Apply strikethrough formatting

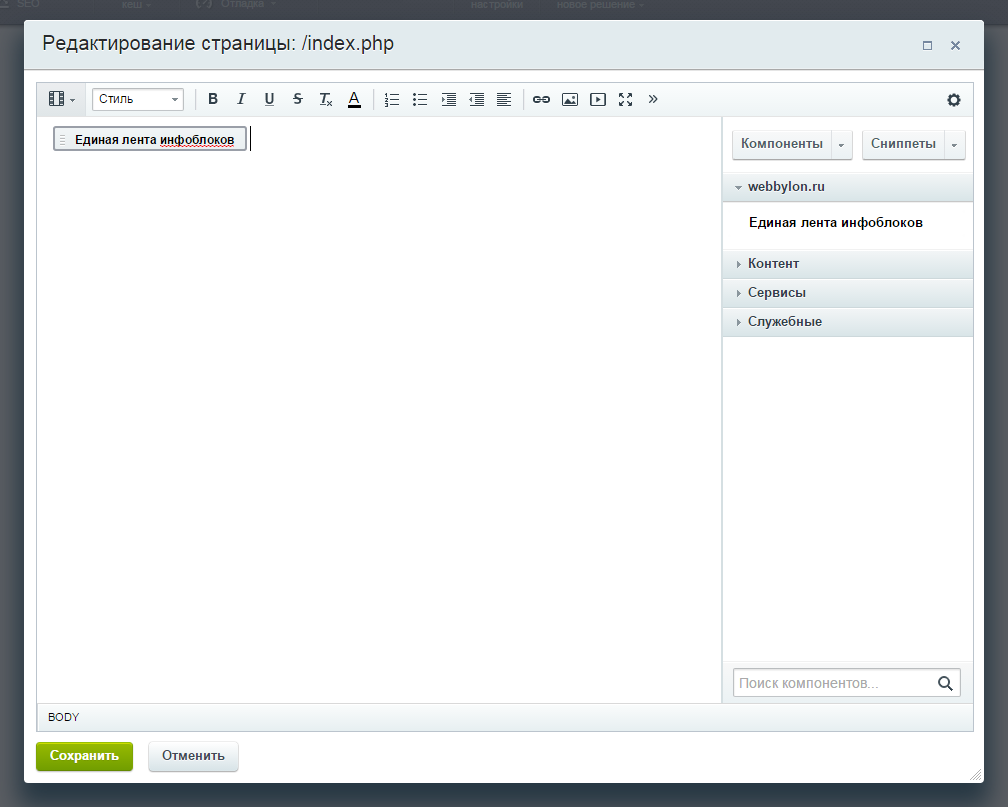click(x=298, y=99)
